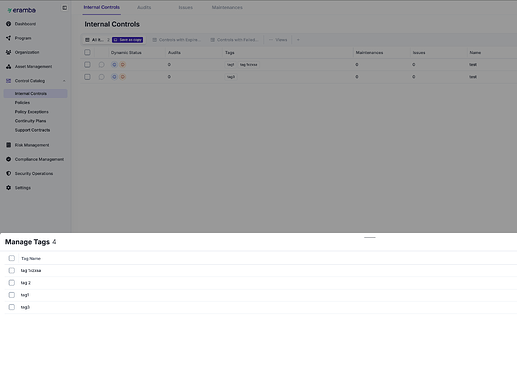Open Compliance Management in the sidebar
The image size is (517, 374).
39,159
